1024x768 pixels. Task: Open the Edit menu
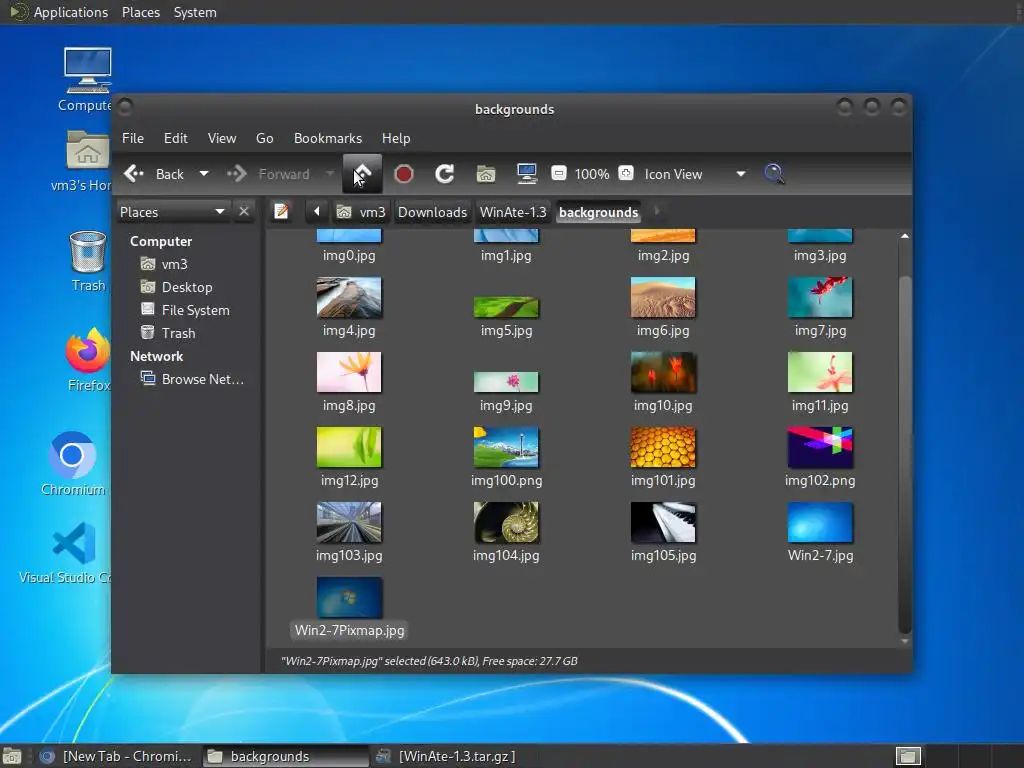(176, 138)
